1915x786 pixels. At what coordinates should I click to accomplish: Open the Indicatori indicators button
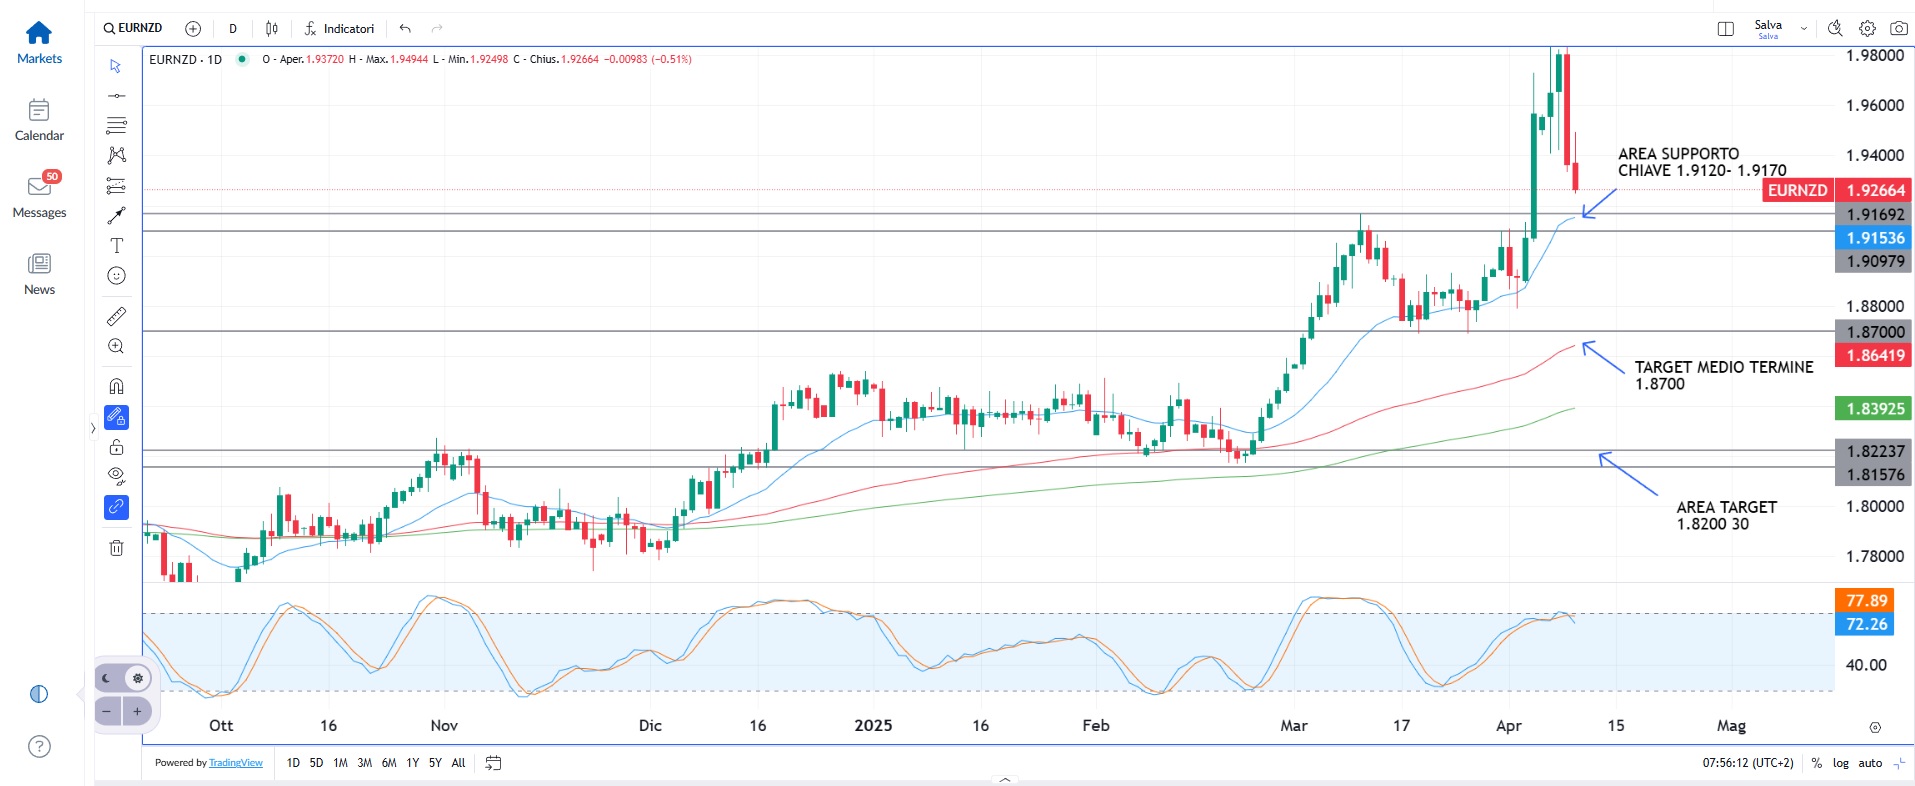(339, 28)
